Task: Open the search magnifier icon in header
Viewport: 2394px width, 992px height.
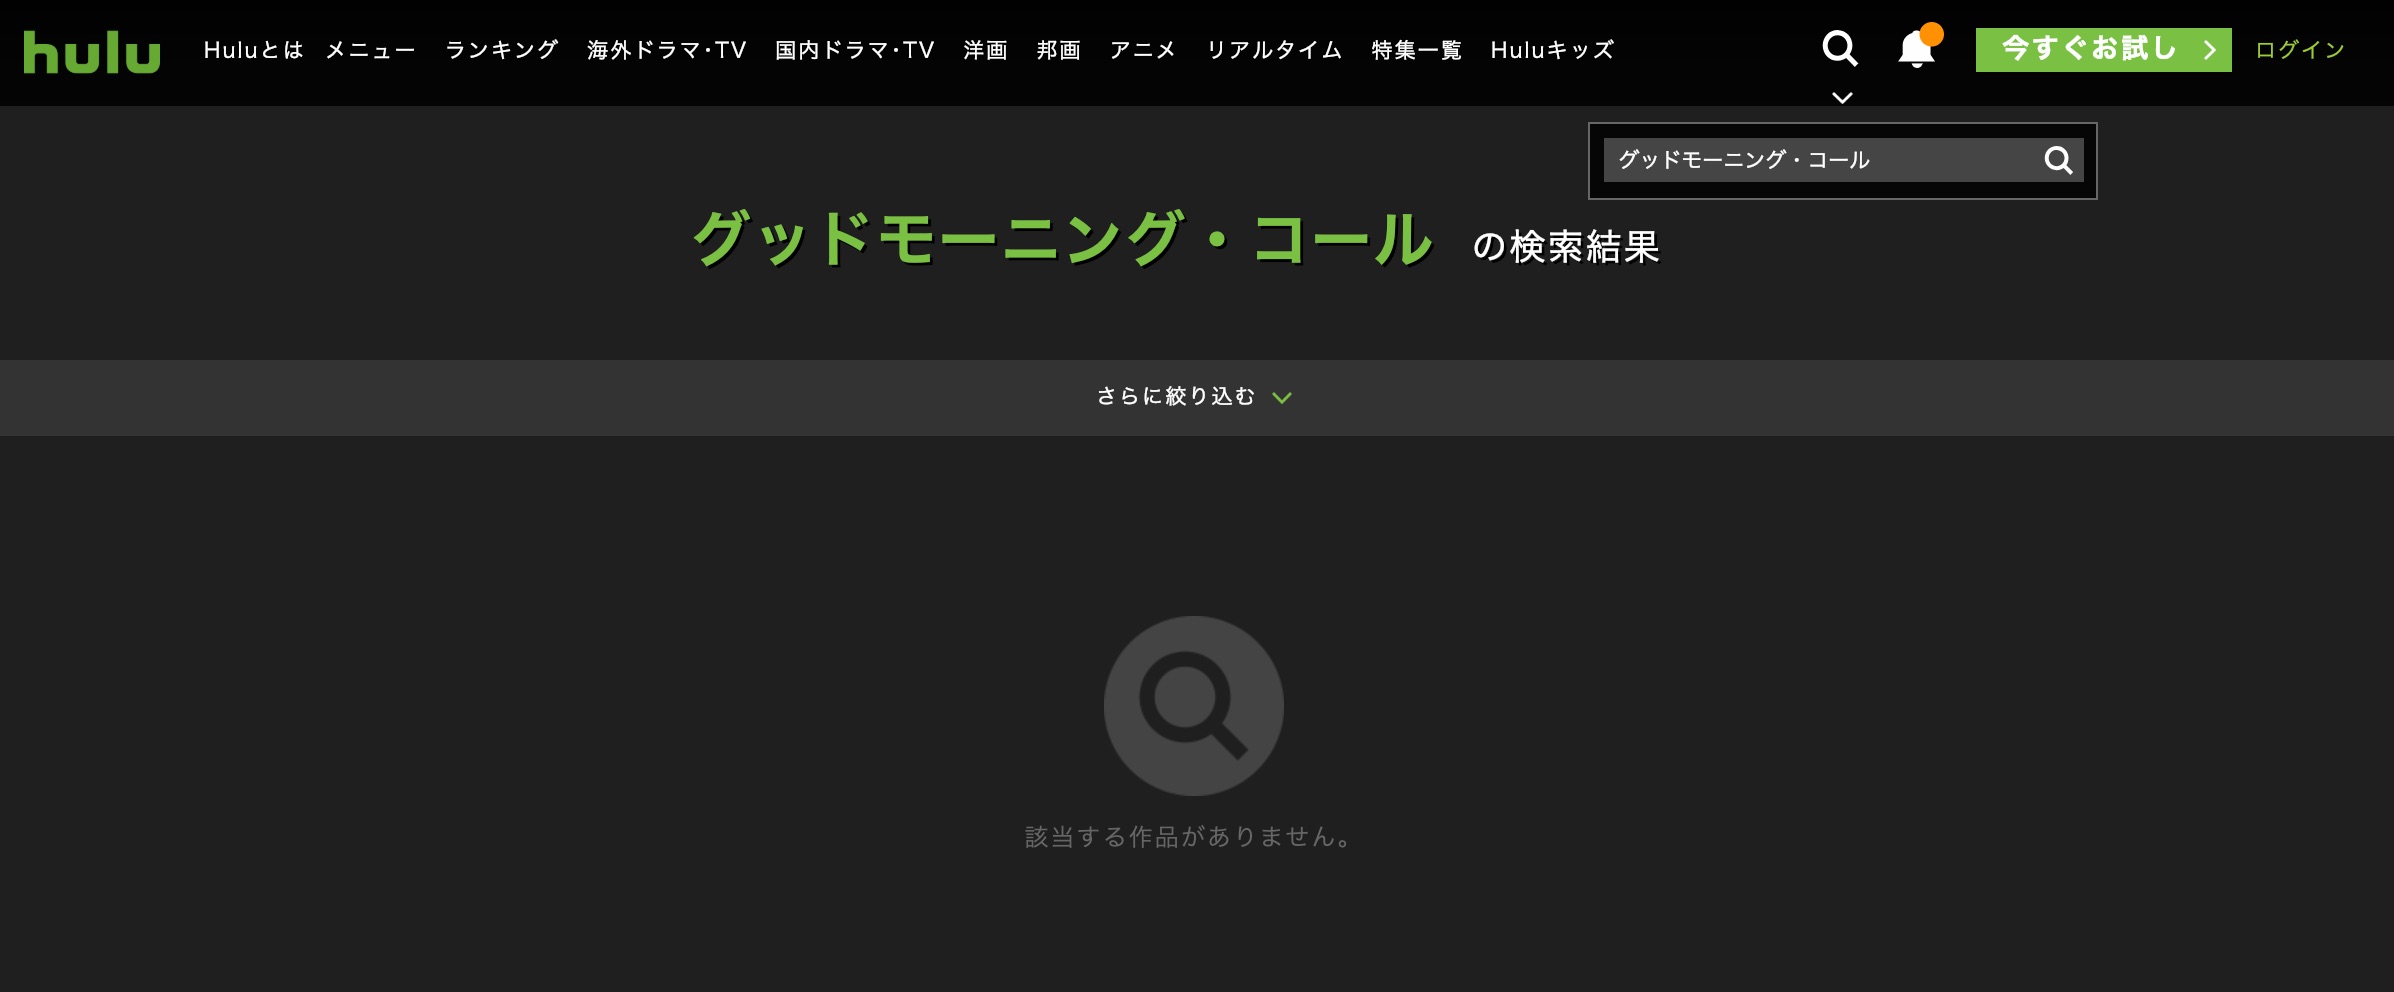Action: tap(1839, 48)
